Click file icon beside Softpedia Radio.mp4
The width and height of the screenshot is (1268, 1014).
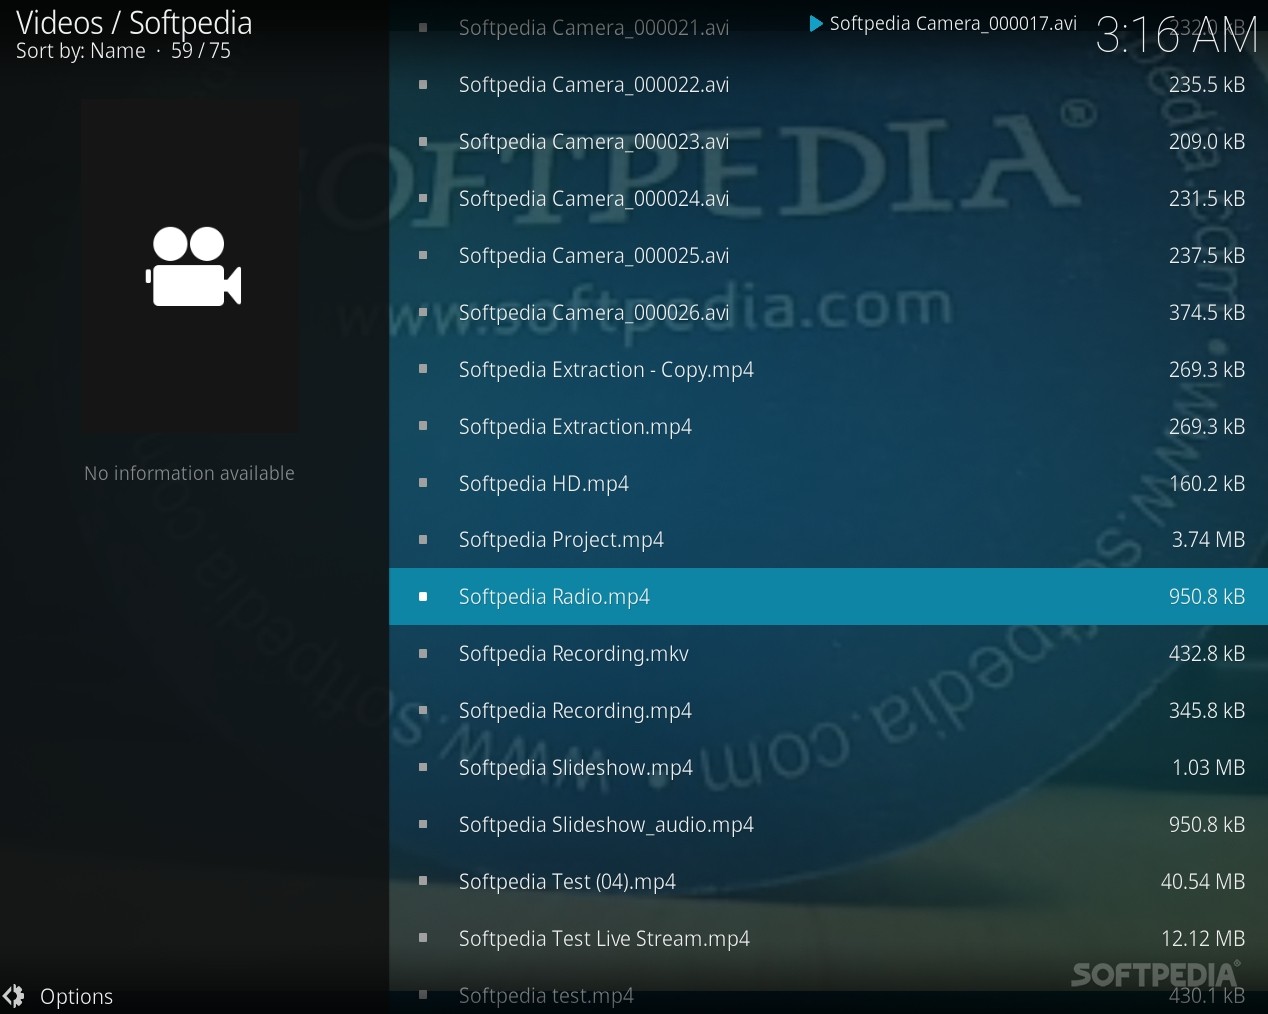click(423, 597)
